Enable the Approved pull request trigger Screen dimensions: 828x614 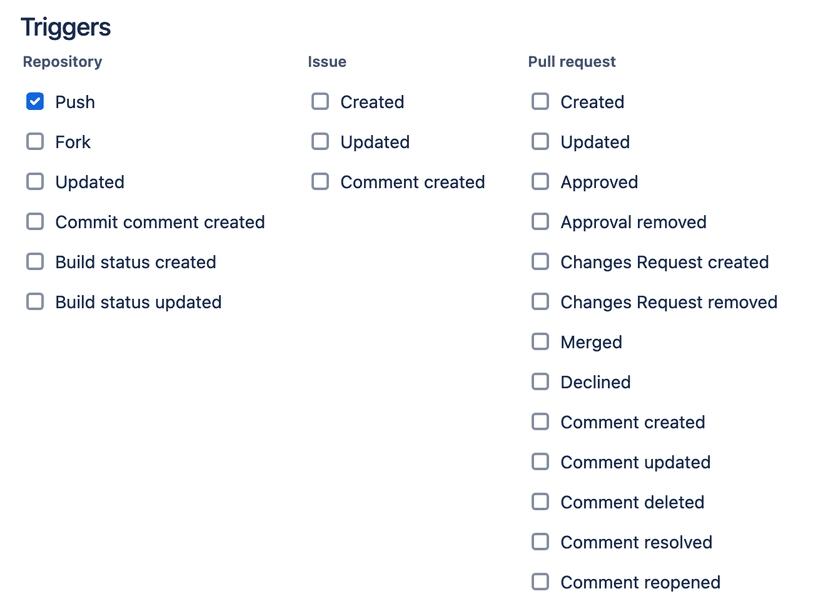(x=540, y=181)
